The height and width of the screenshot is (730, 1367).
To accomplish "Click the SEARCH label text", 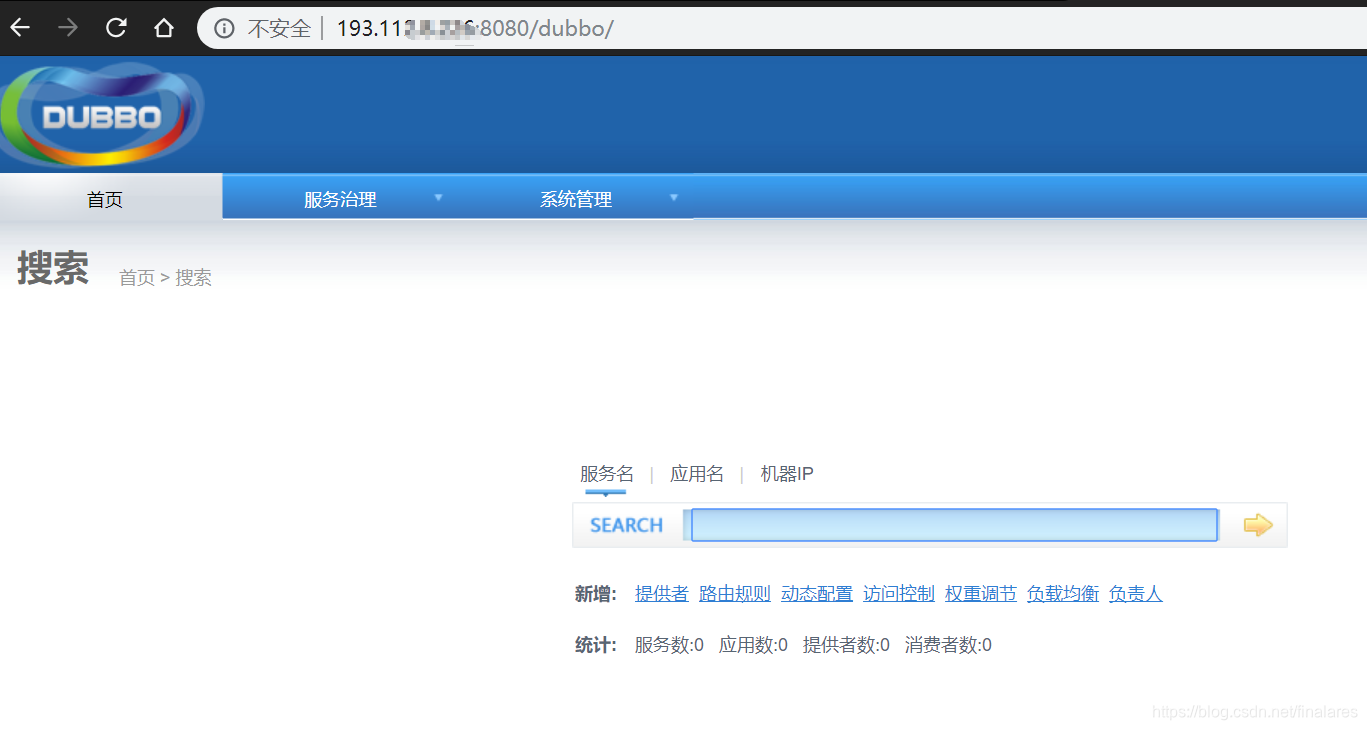I will click(x=626, y=525).
